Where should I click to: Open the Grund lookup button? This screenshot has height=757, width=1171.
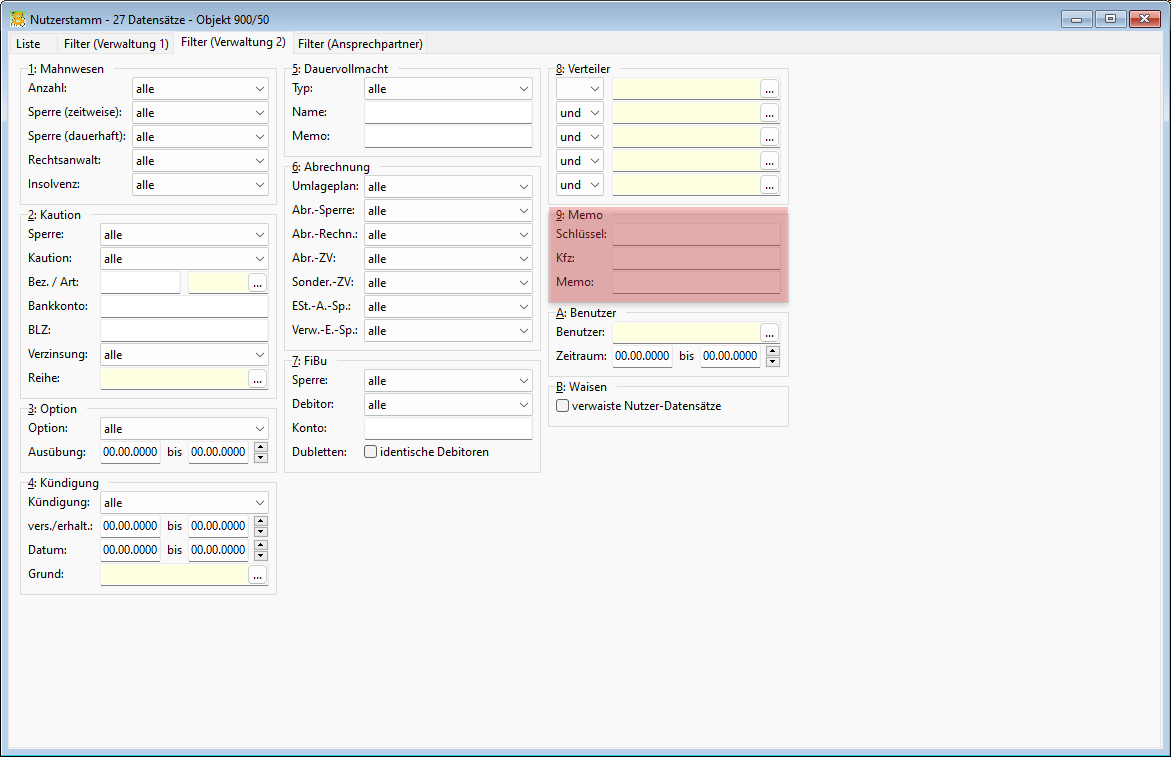258,575
